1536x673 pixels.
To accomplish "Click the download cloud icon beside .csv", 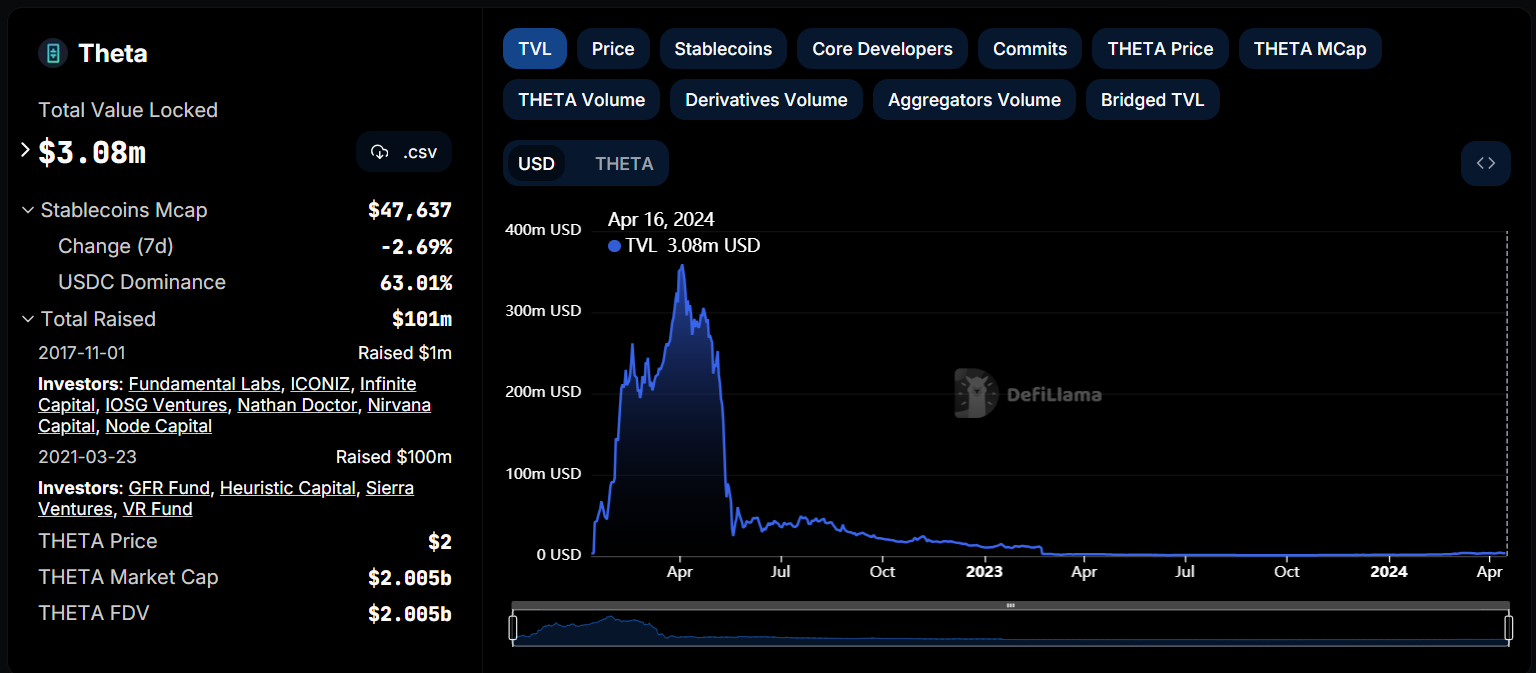I will coord(381,151).
